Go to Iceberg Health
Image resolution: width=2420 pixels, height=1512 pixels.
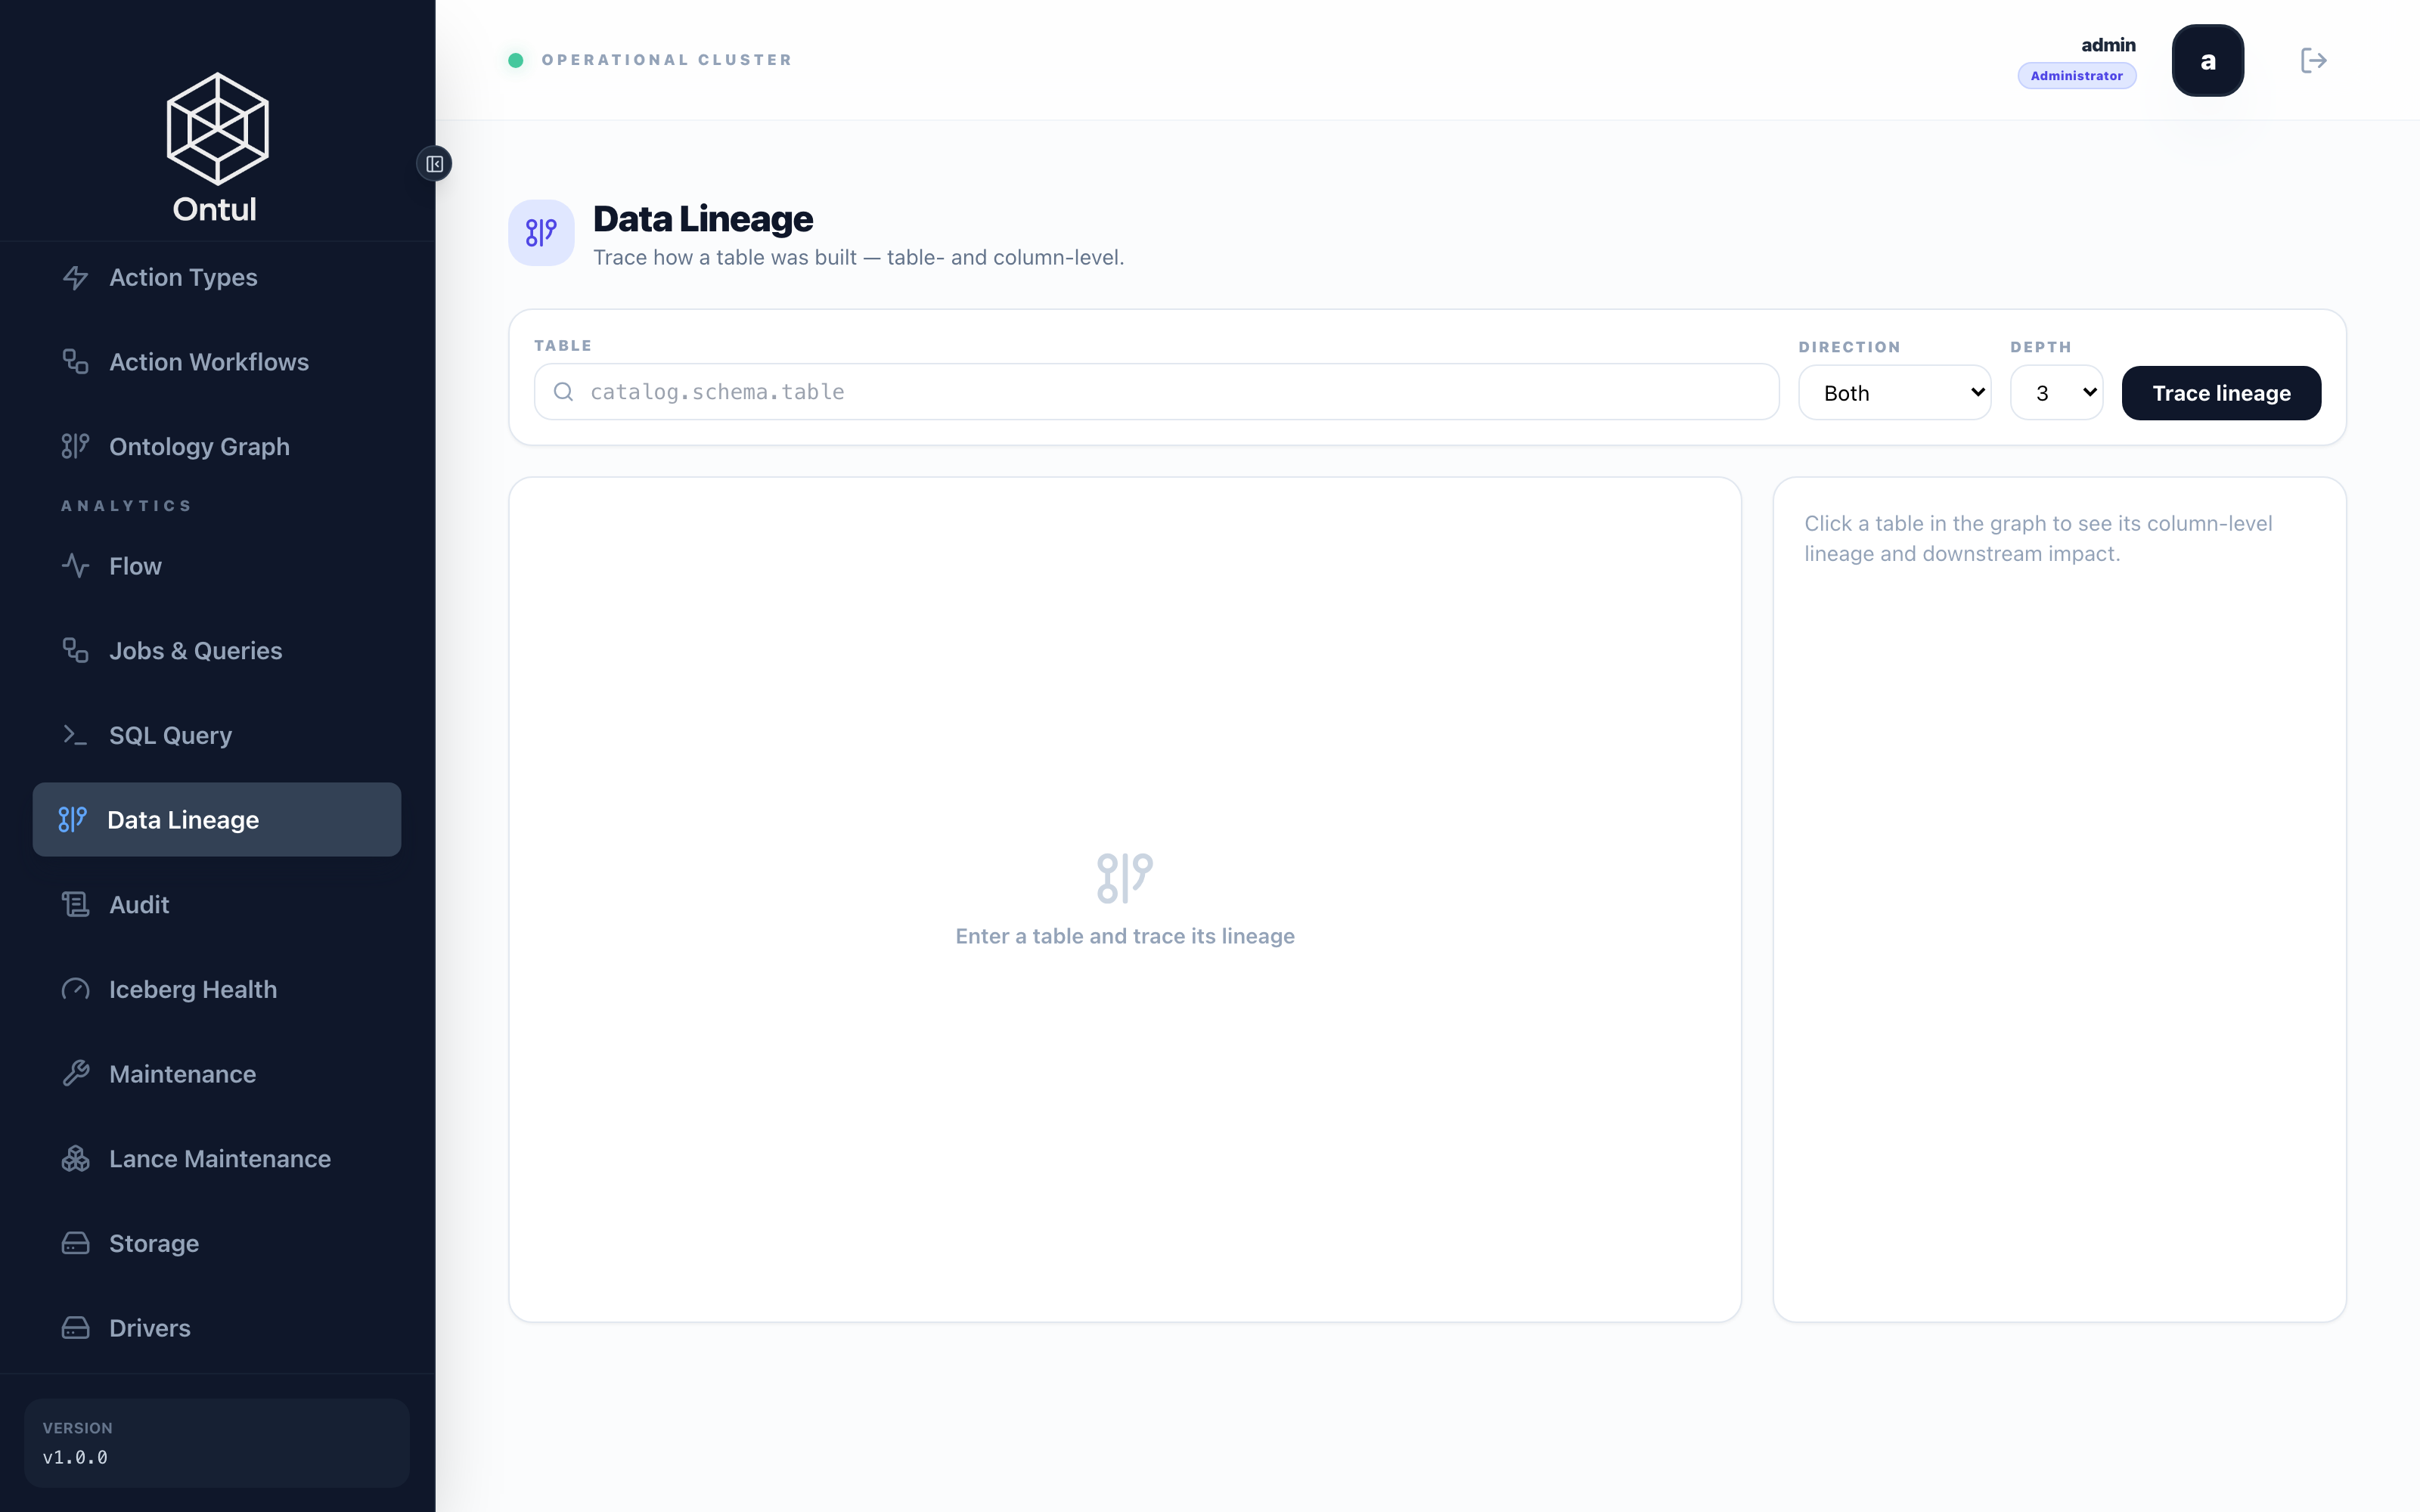click(x=217, y=990)
